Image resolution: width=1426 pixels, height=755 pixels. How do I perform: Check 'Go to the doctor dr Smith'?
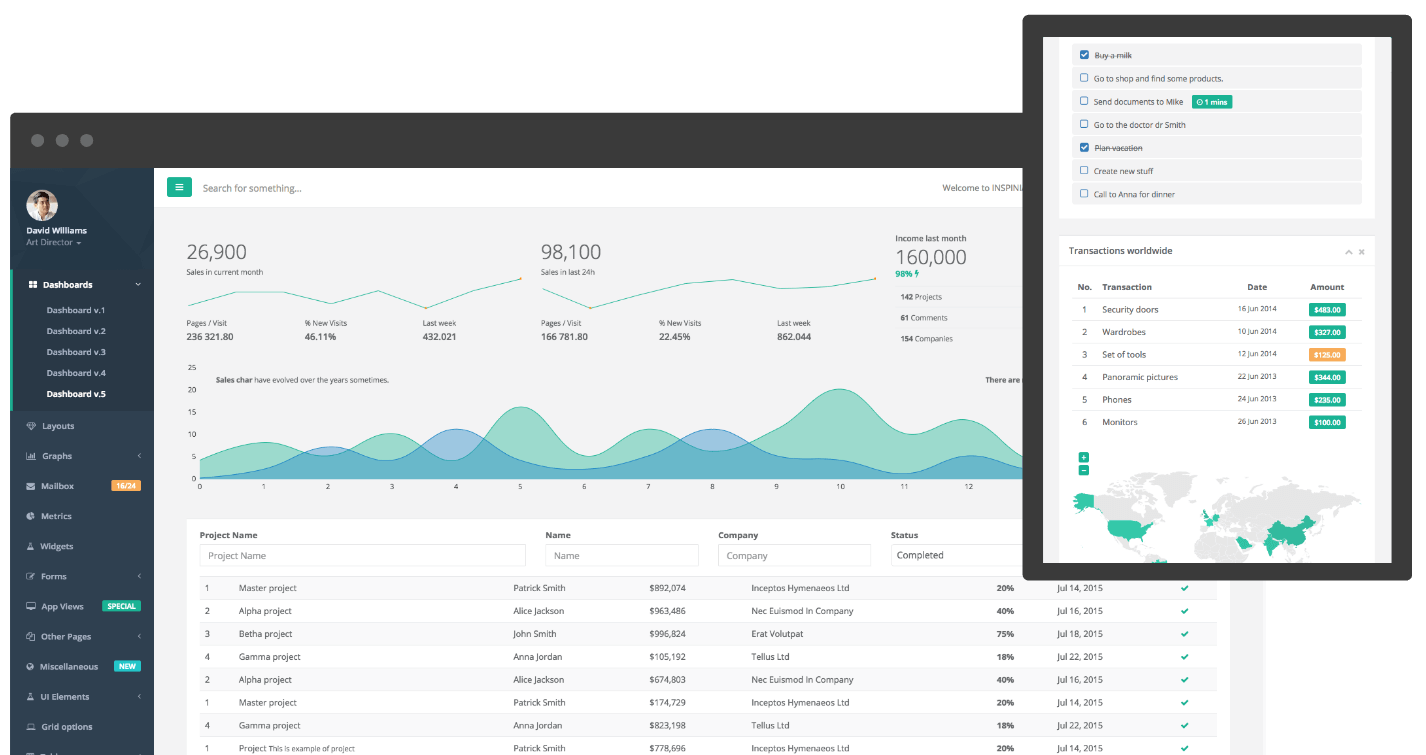tap(1084, 124)
